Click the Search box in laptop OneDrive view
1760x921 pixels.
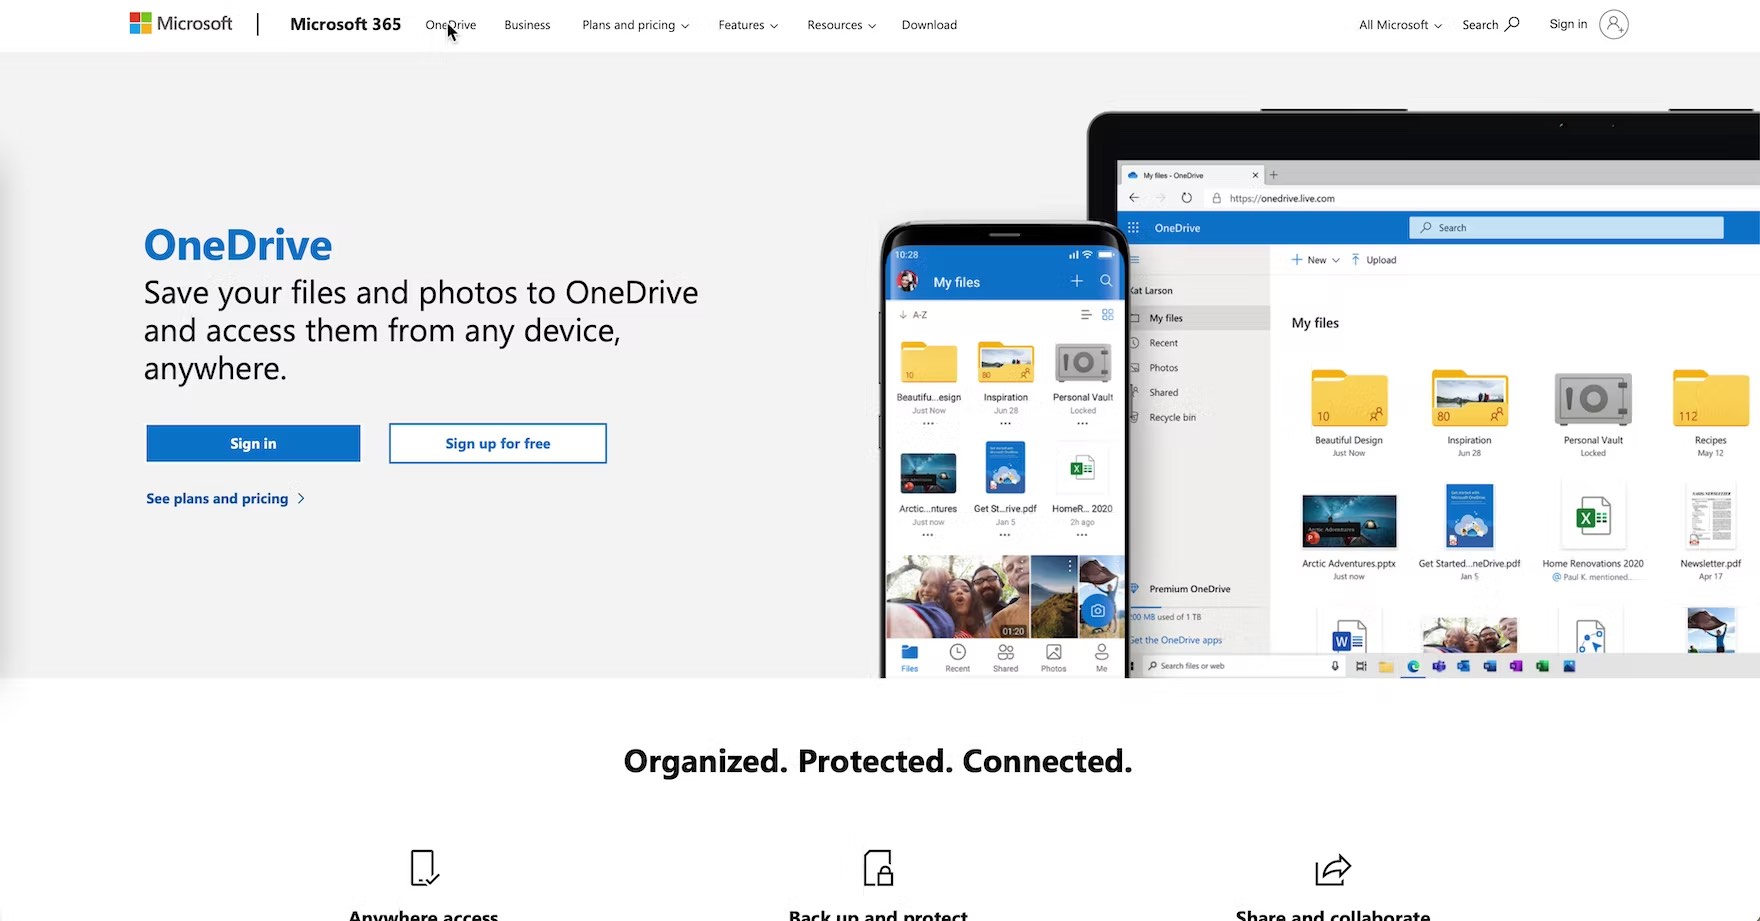coord(1566,228)
